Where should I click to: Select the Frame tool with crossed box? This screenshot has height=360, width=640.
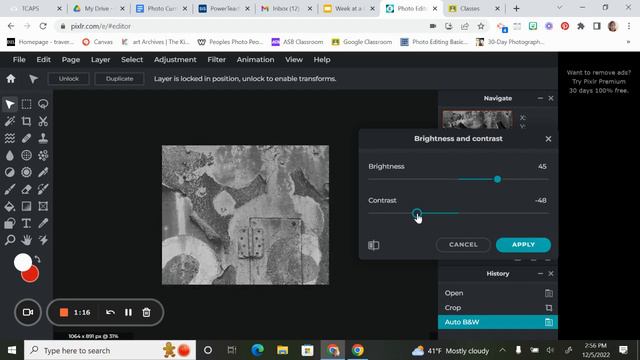tap(43, 206)
